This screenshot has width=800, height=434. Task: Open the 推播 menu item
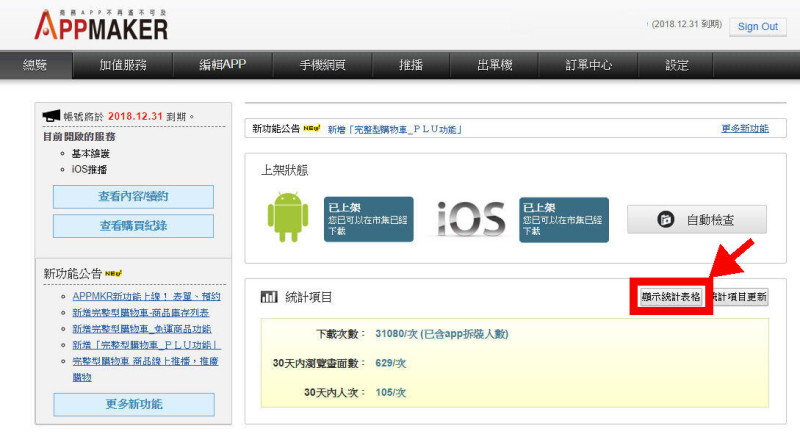(410, 65)
